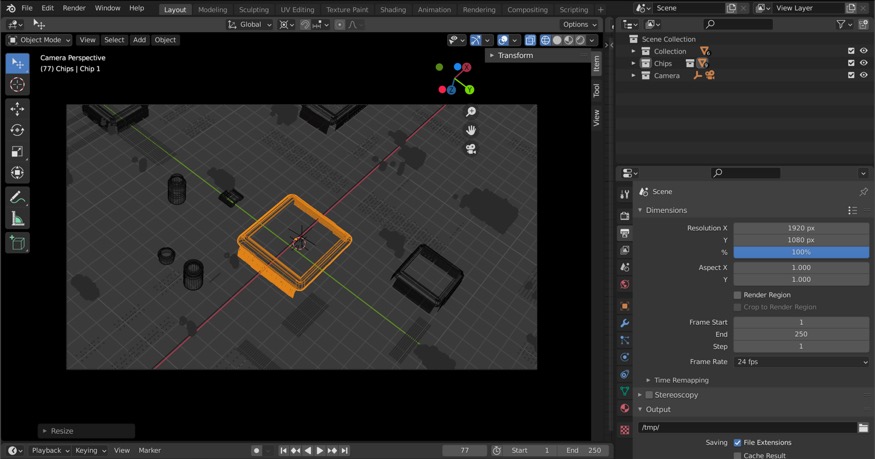This screenshot has height=459, width=875.
Task: Click the Options button in header
Action: click(579, 24)
